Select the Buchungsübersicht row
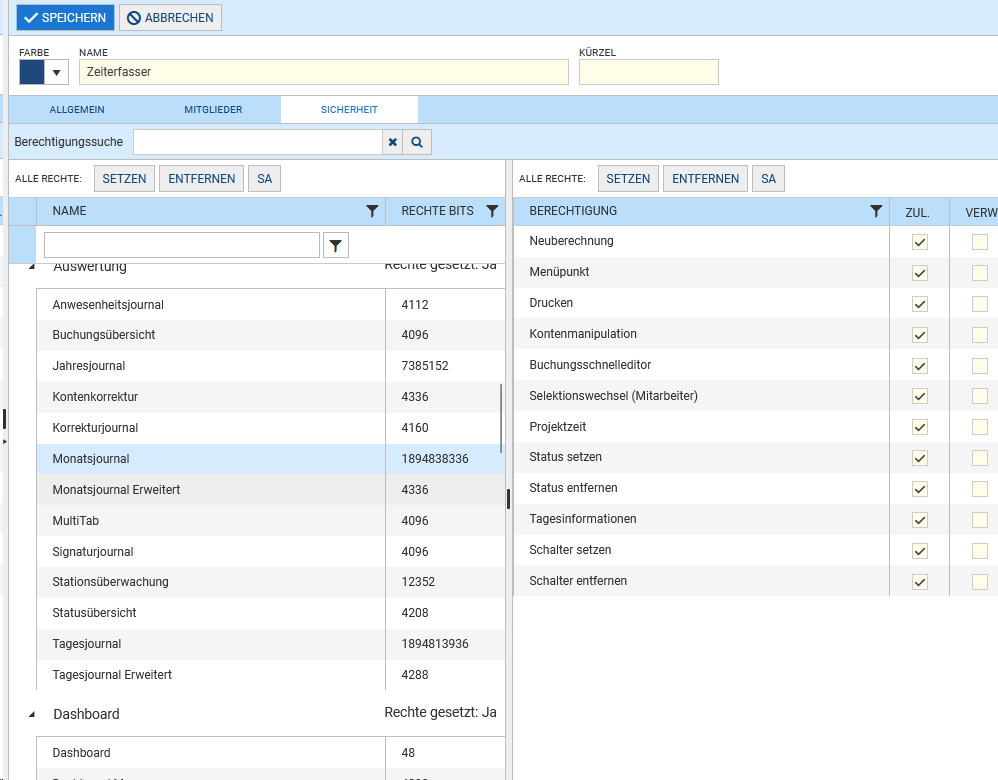Image resolution: width=998 pixels, height=780 pixels. coord(271,335)
